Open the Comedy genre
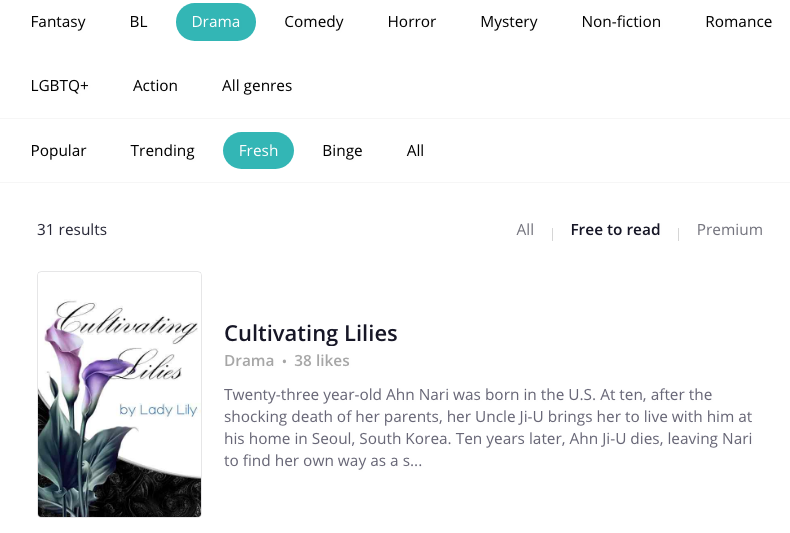Image resolution: width=790 pixels, height=533 pixels. pos(313,22)
